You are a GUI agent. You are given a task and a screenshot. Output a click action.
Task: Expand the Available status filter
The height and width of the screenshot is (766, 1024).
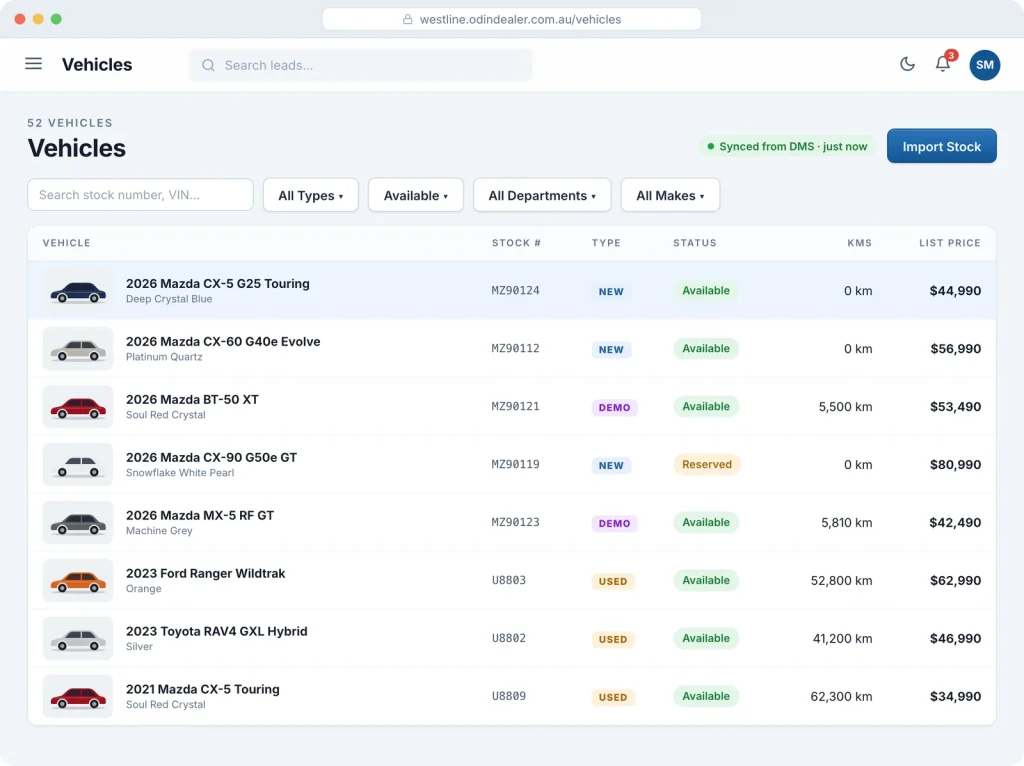[416, 195]
